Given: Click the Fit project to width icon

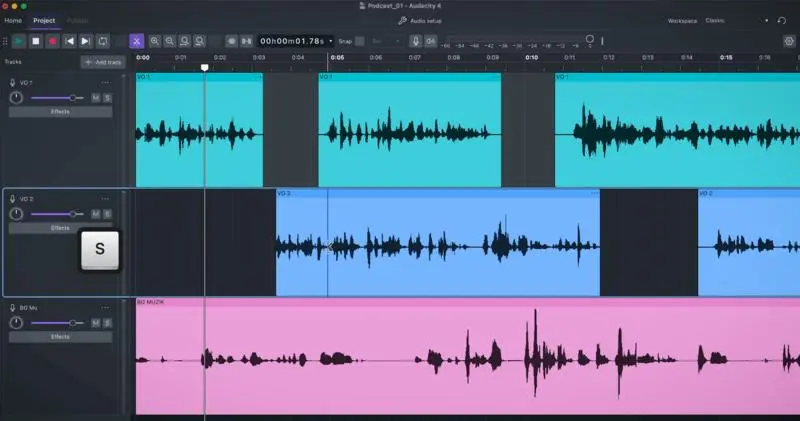Looking at the screenshot, I should tap(199, 41).
